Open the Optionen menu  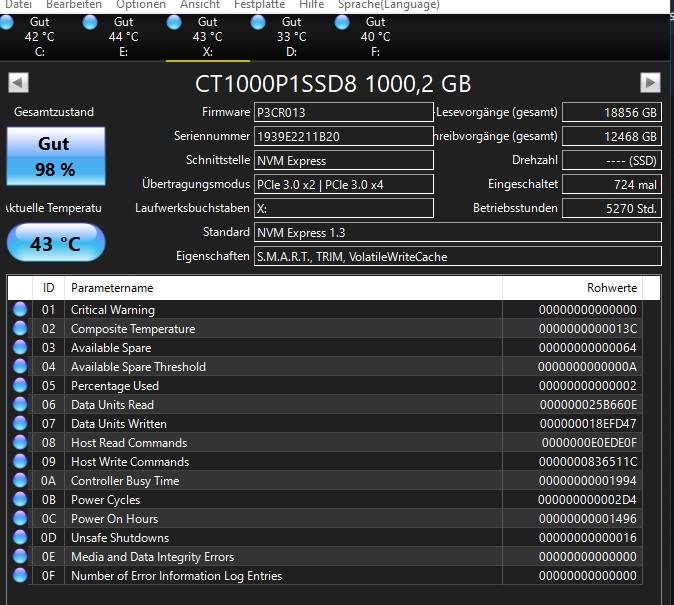pos(141,5)
